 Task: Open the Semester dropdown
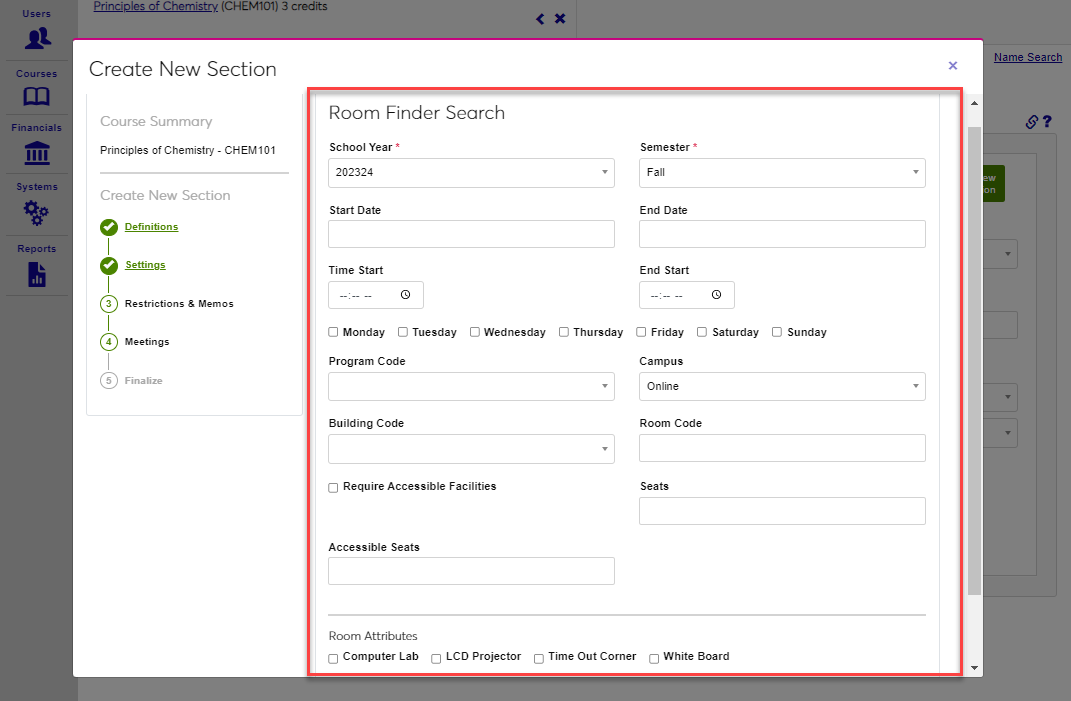pyautogui.click(x=782, y=173)
